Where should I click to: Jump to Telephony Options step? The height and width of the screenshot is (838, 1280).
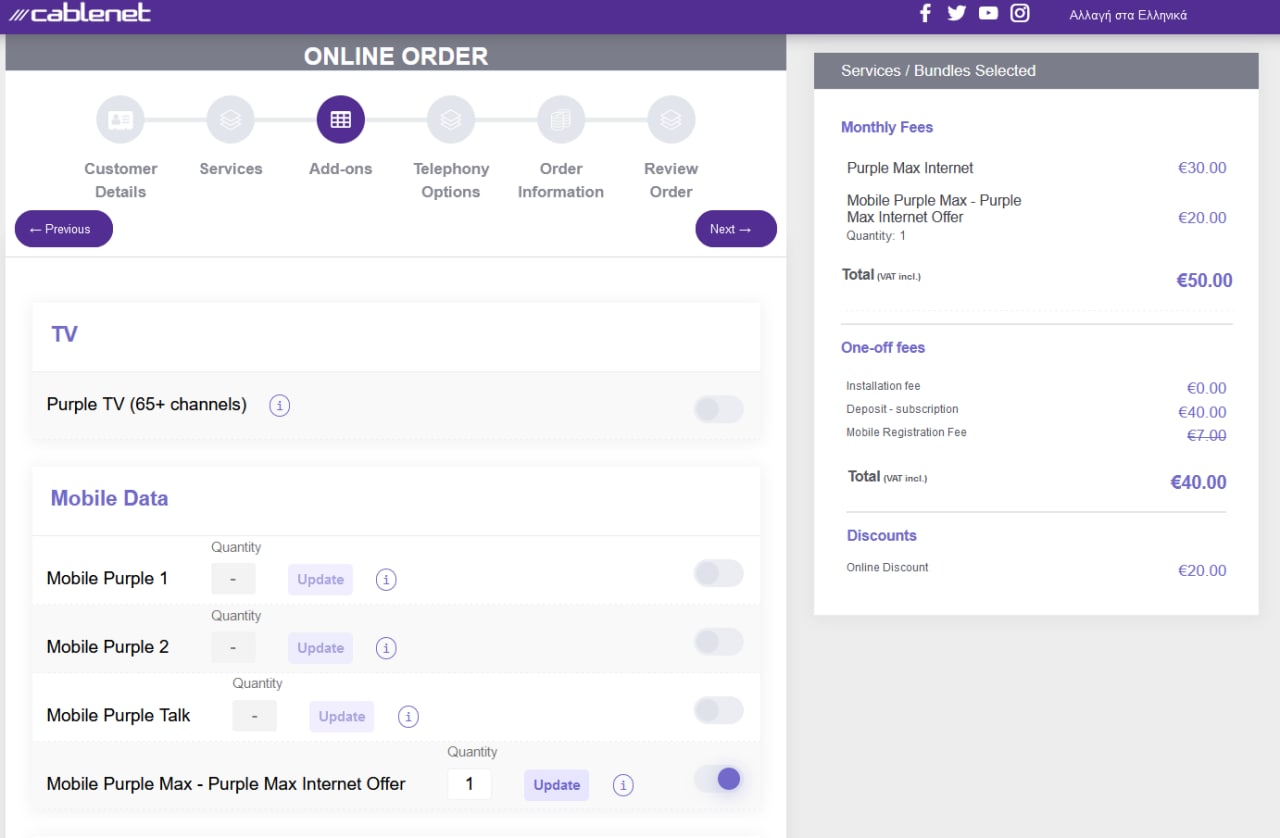451,120
